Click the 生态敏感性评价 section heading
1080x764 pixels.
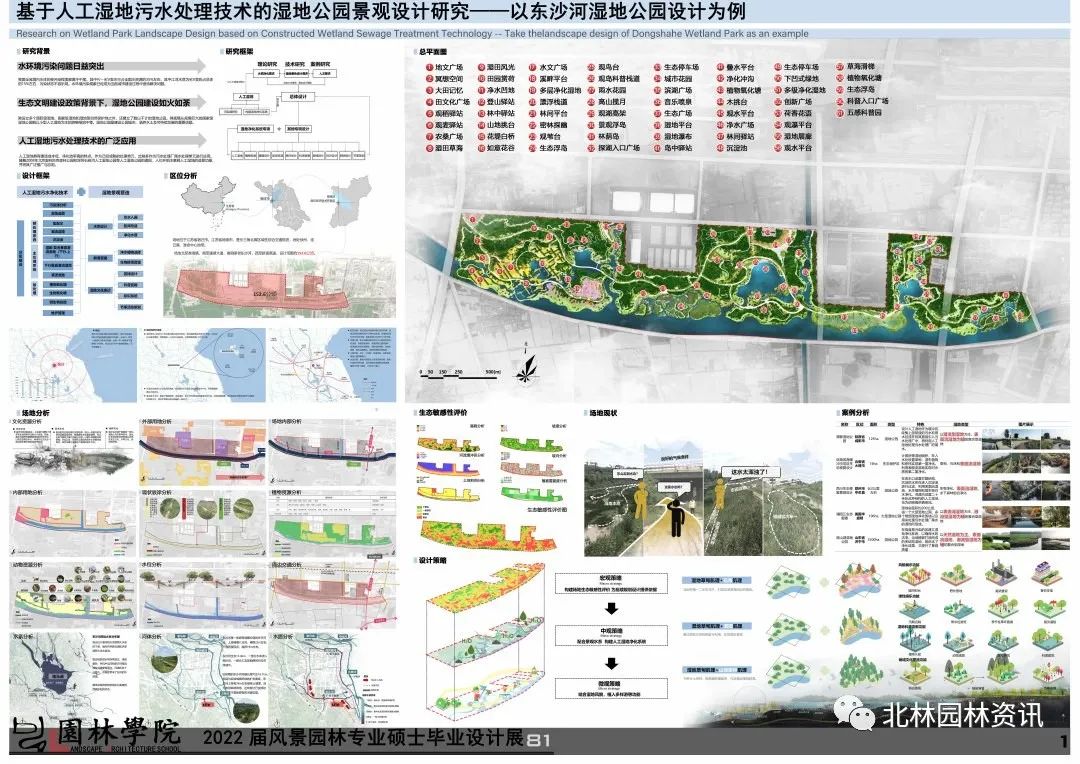point(443,412)
